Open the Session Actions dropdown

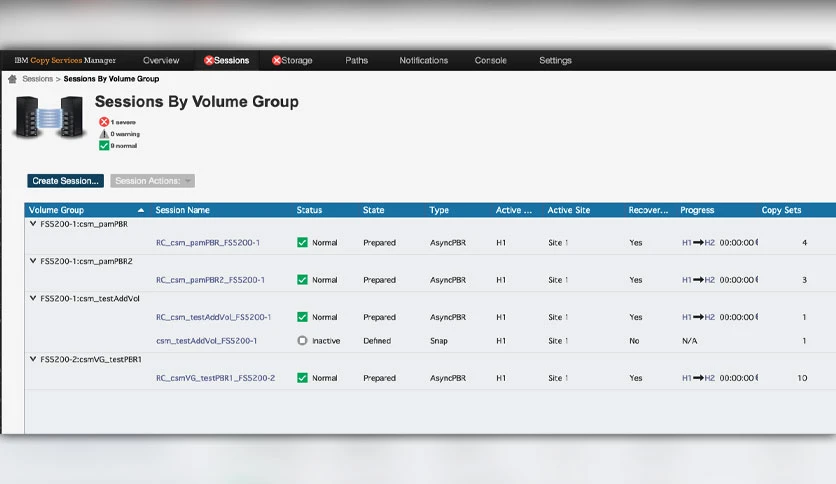pos(152,181)
